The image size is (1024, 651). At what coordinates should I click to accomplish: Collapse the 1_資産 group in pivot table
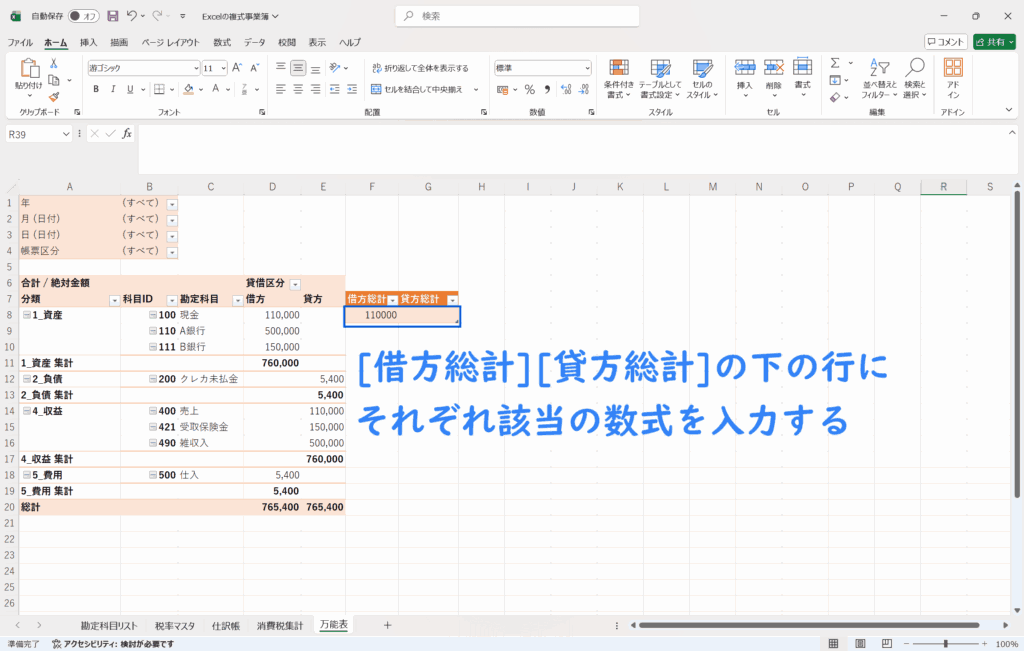tap(26, 315)
